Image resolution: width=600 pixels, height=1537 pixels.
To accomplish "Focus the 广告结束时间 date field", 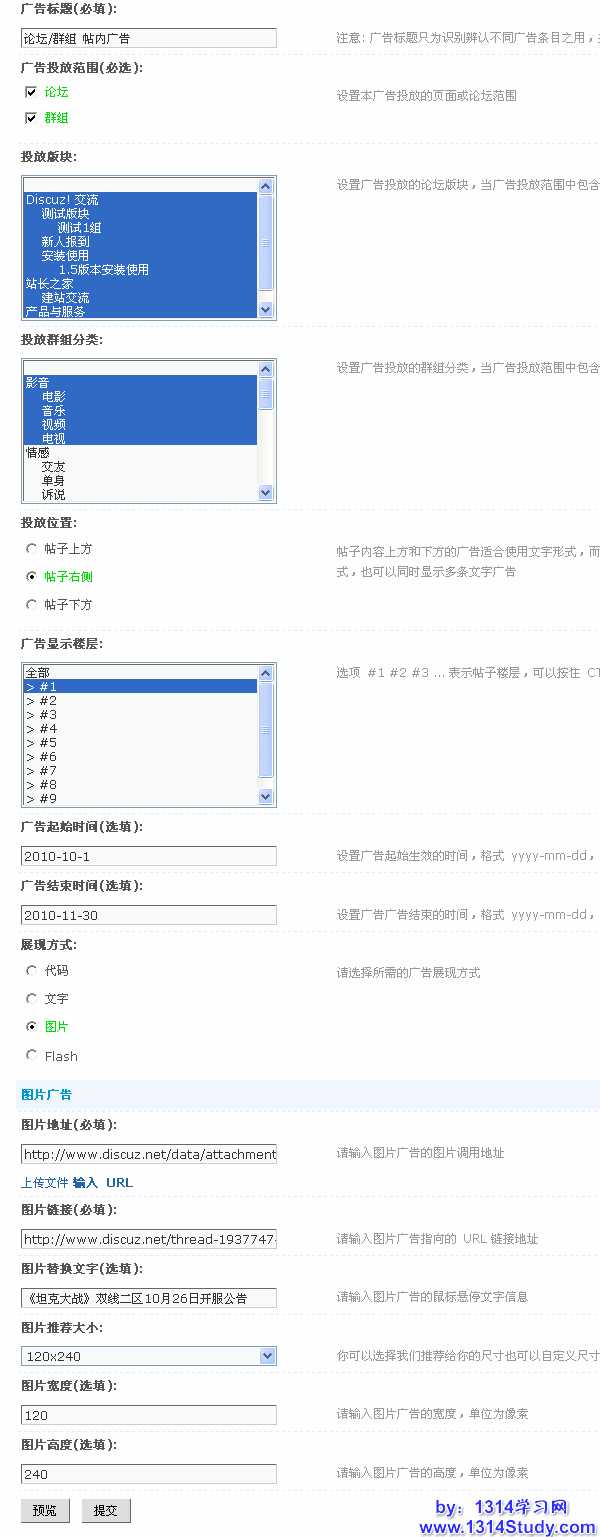I will click(x=148, y=915).
